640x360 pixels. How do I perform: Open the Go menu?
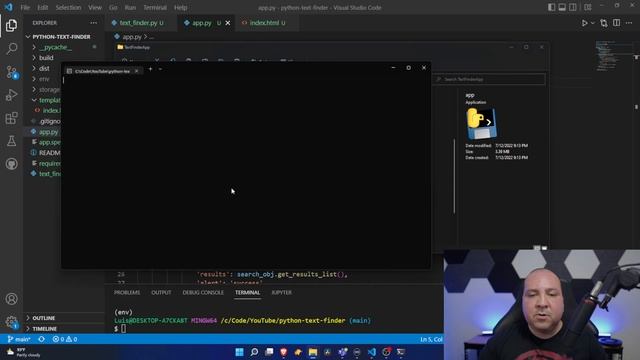113,7
